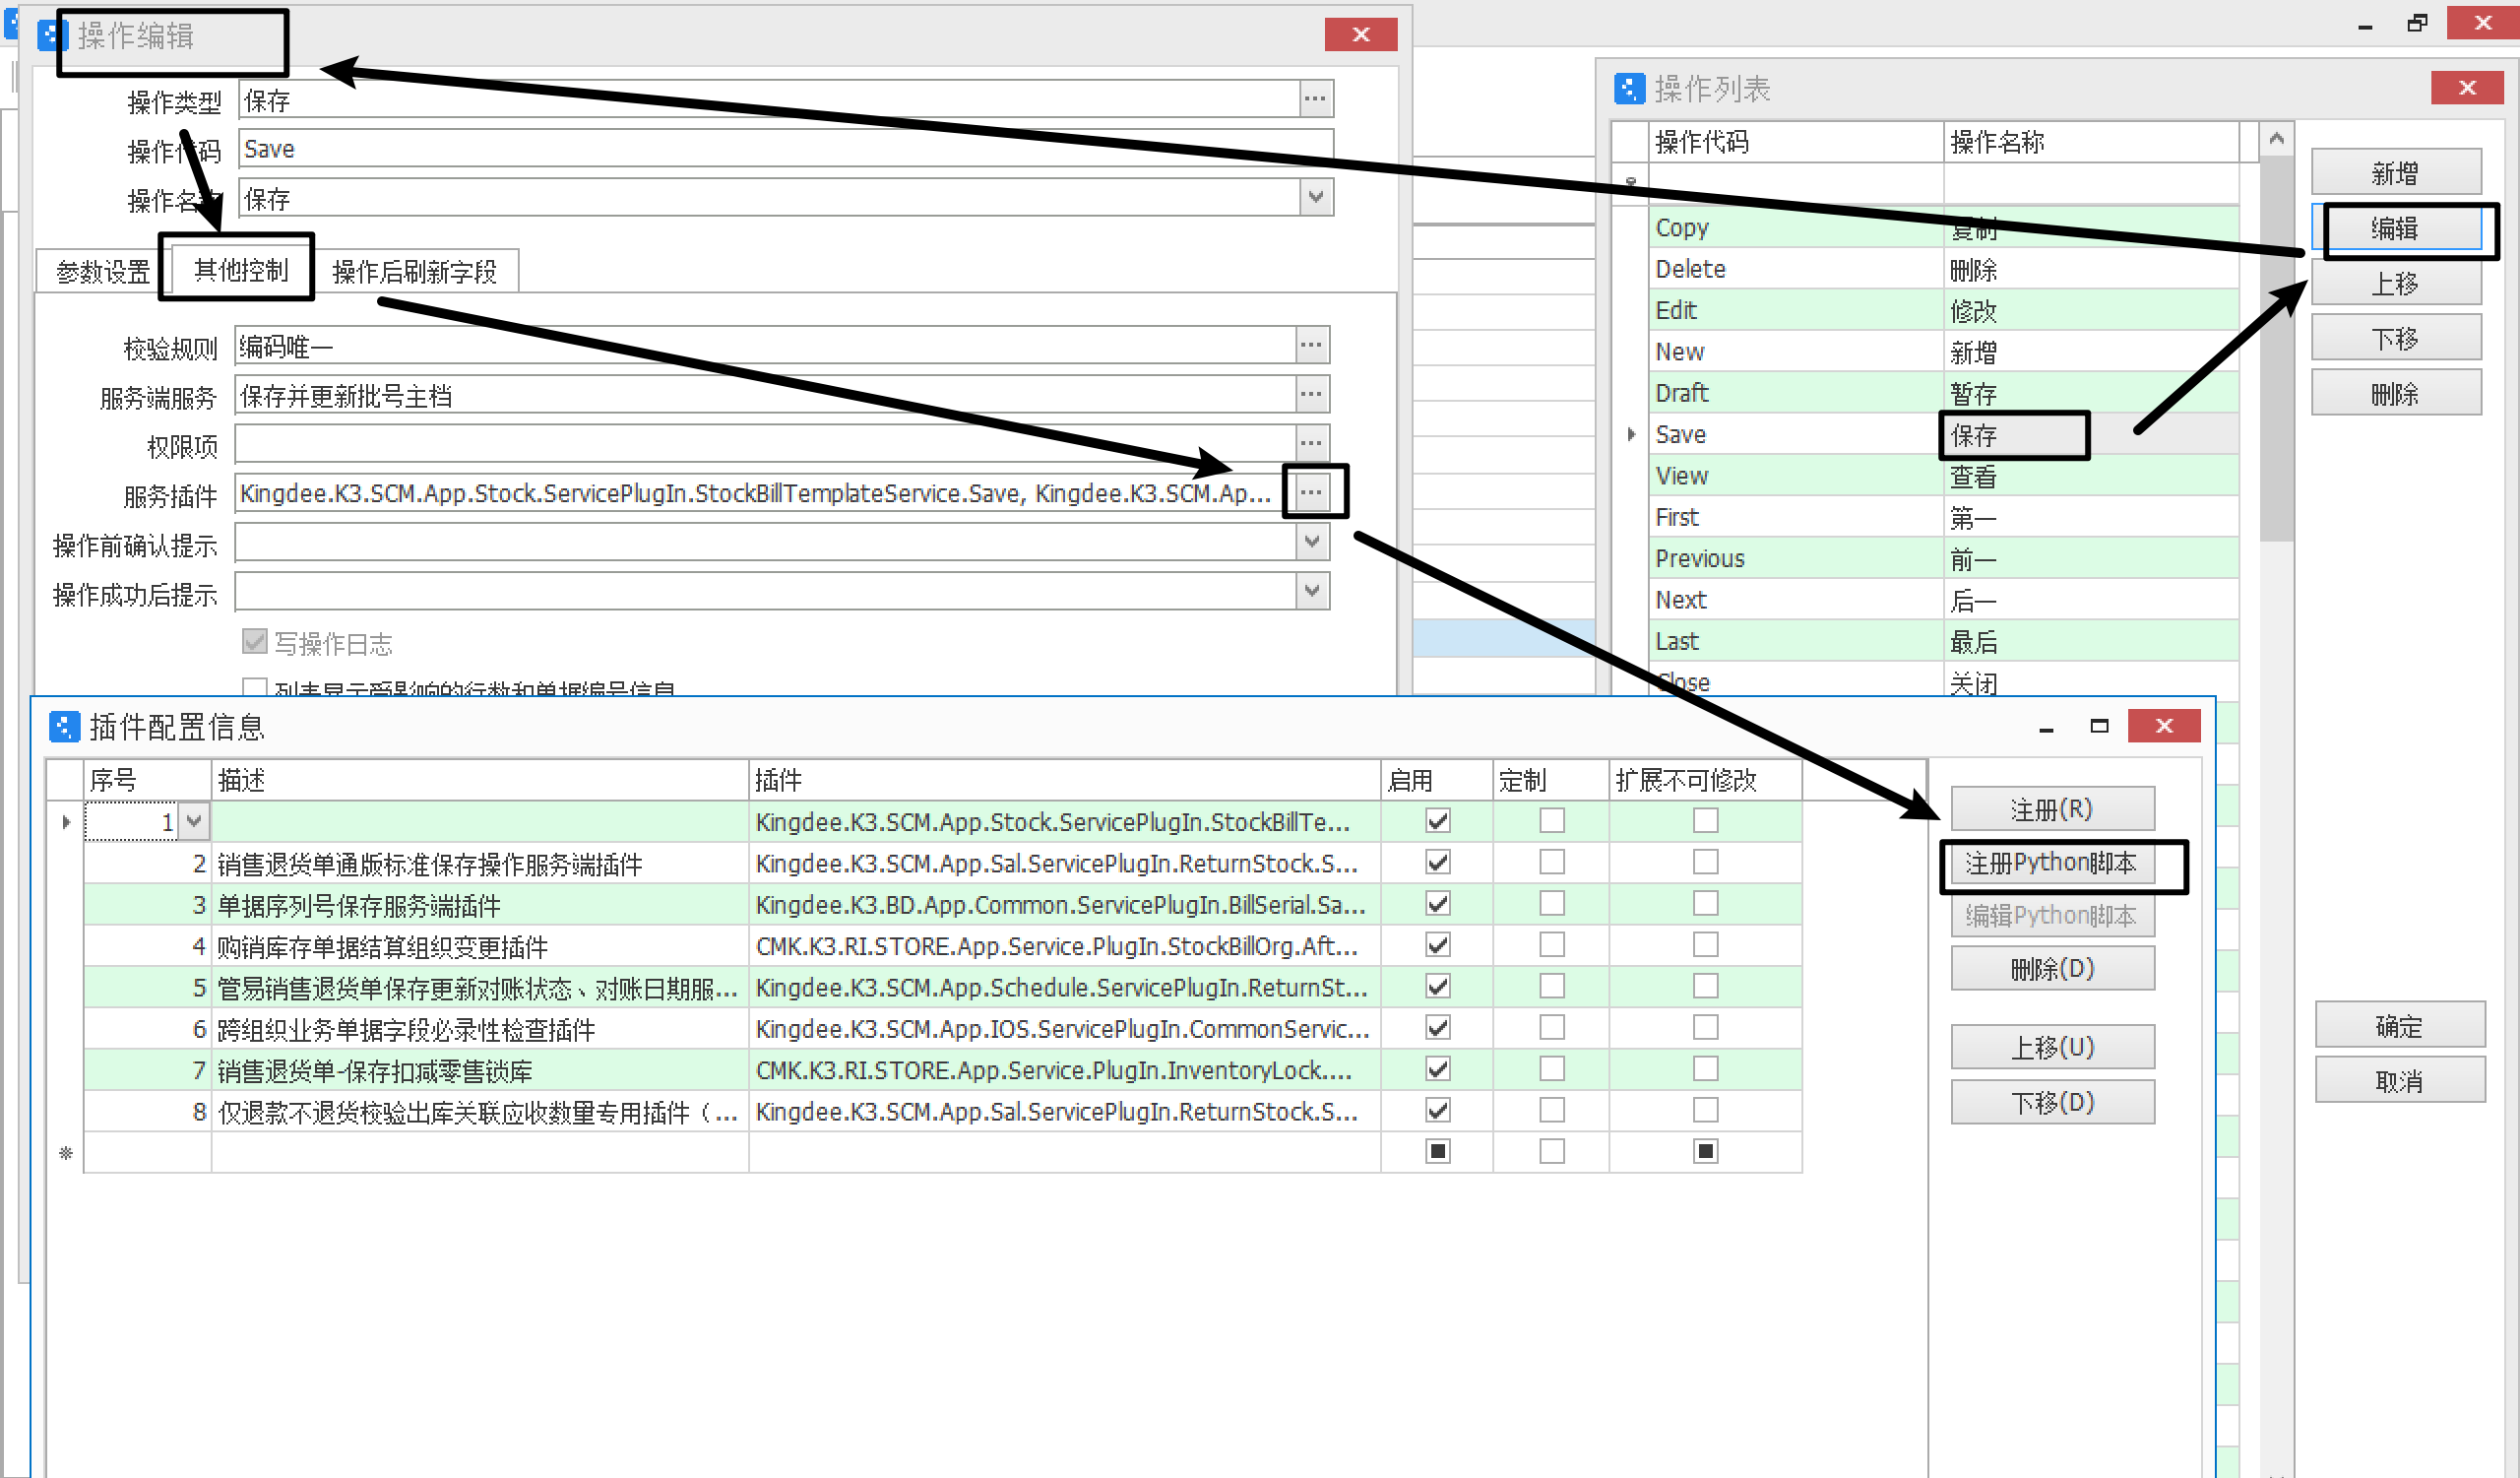Screen dimensions: 2520x1478
Task: Select the Copy row in 操作列表
Action: [1943, 228]
